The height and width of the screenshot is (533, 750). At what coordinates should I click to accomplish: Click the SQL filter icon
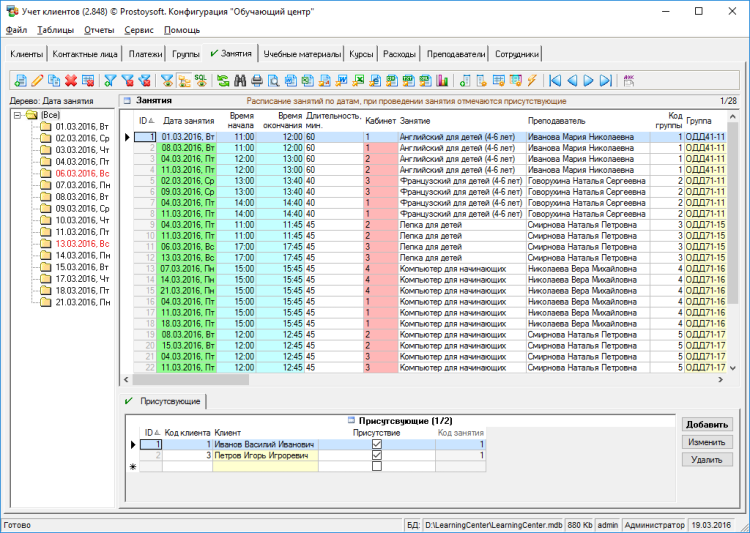click(200, 80)
